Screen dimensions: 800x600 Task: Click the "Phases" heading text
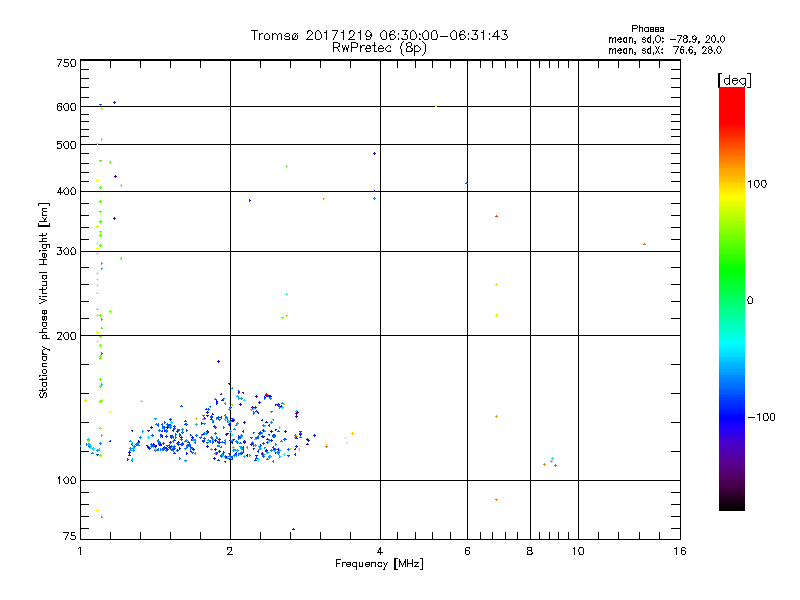[x=647, y=29]
